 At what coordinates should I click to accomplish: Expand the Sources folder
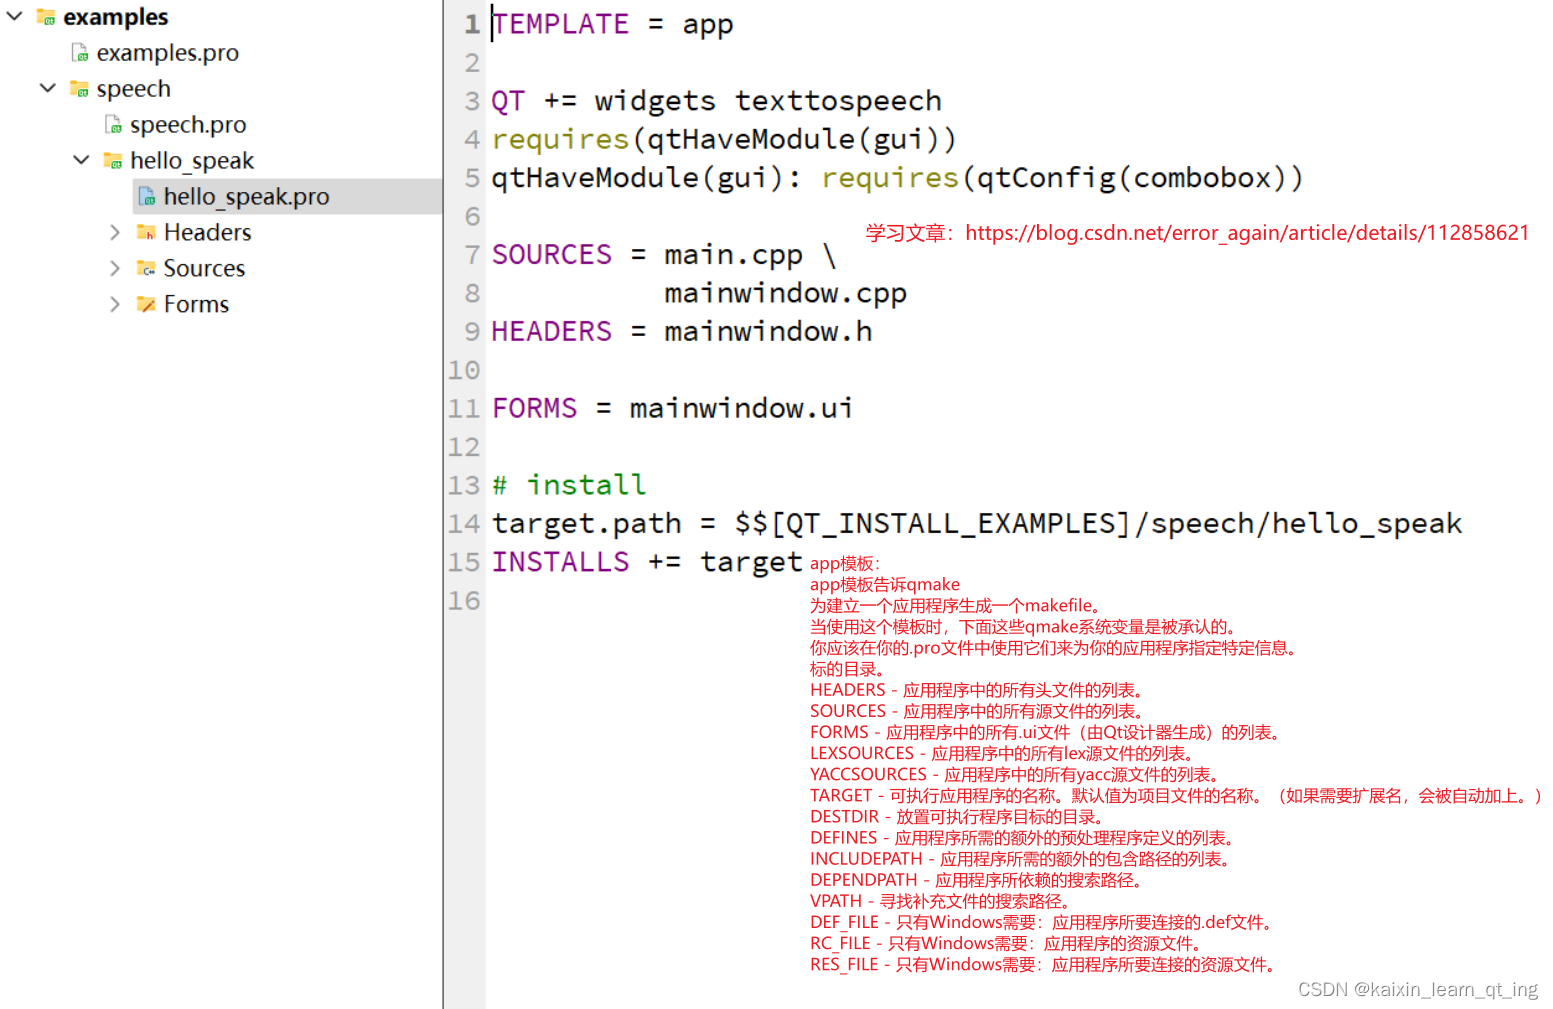click(x=115, y=268)
